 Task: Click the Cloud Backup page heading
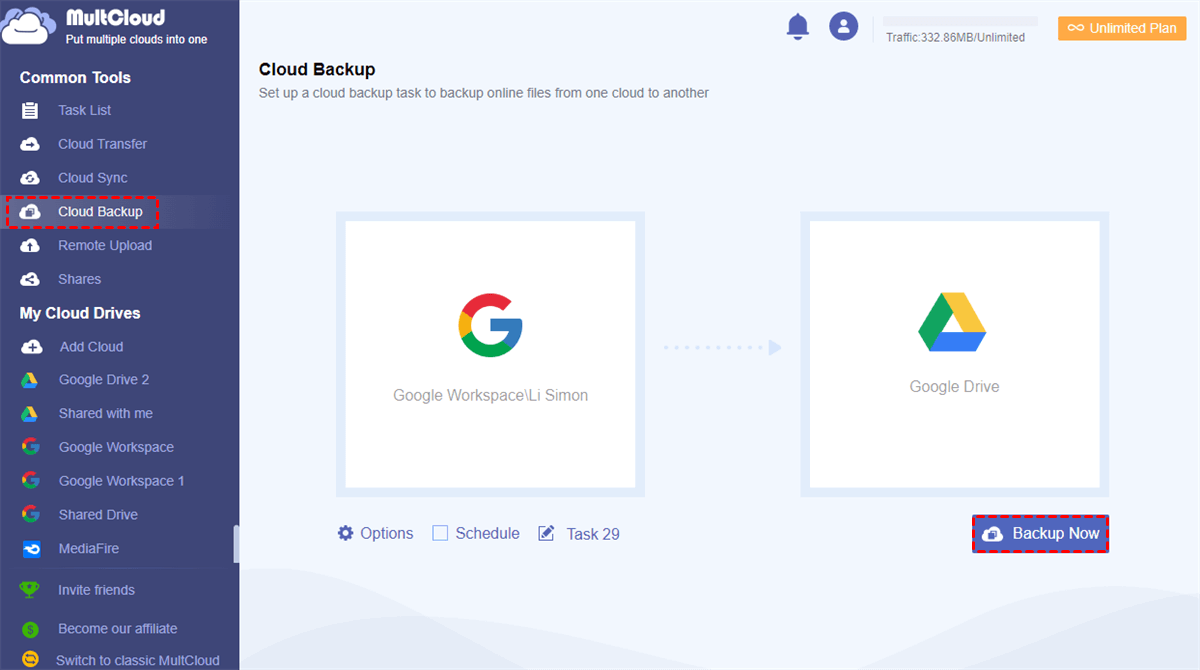tap(317, 69)
